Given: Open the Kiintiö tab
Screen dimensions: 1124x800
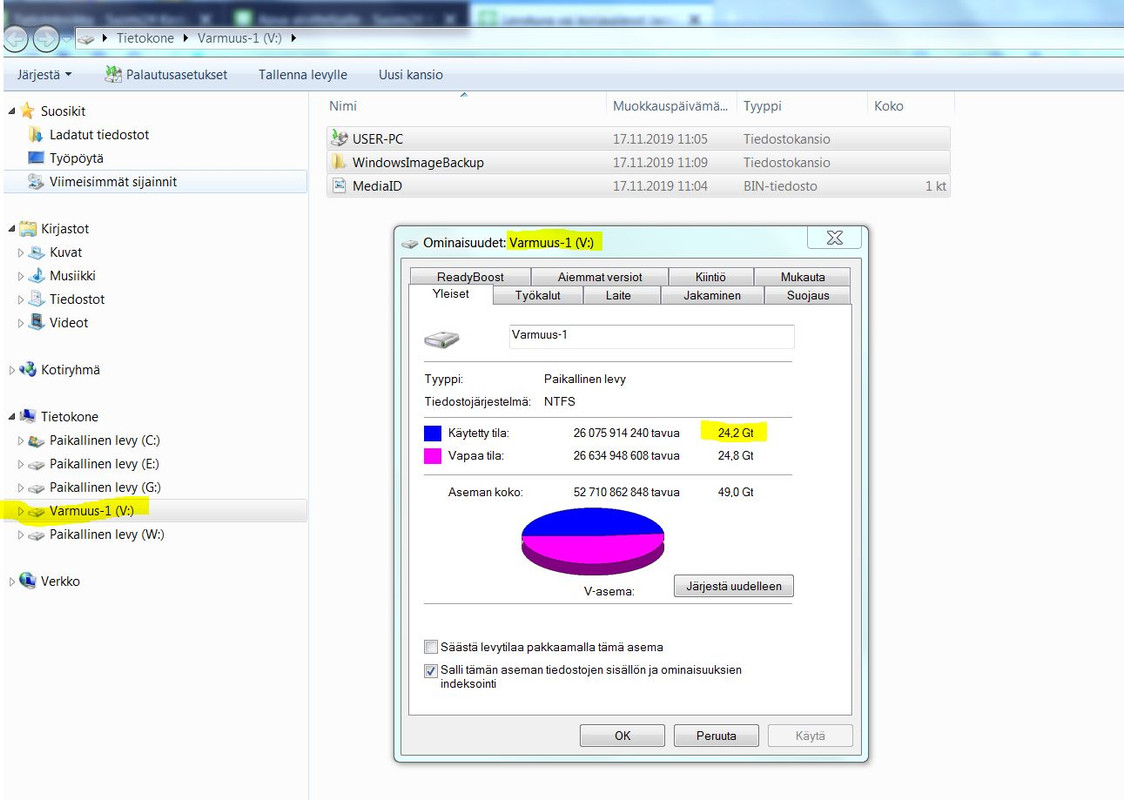Looking at the screenshot, I should click(710, 277).
